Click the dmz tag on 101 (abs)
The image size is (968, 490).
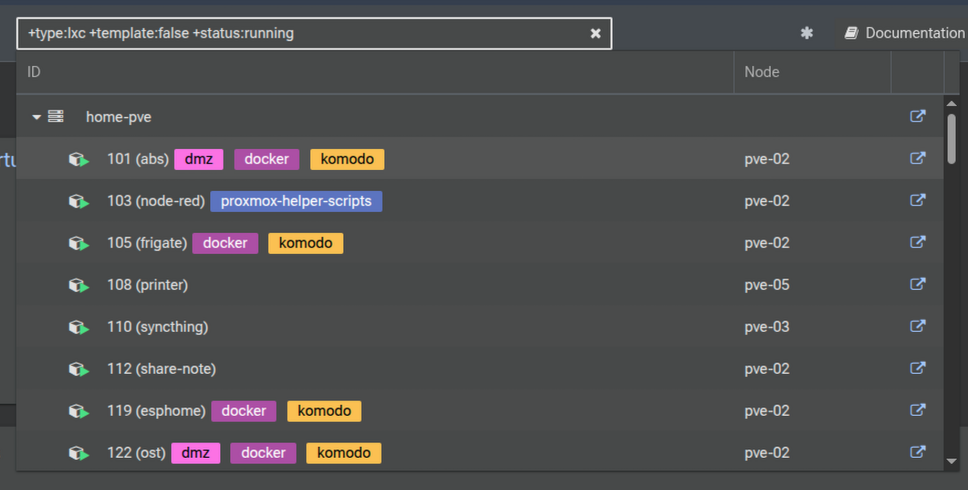pyautogui.click(x=199, y=159)
